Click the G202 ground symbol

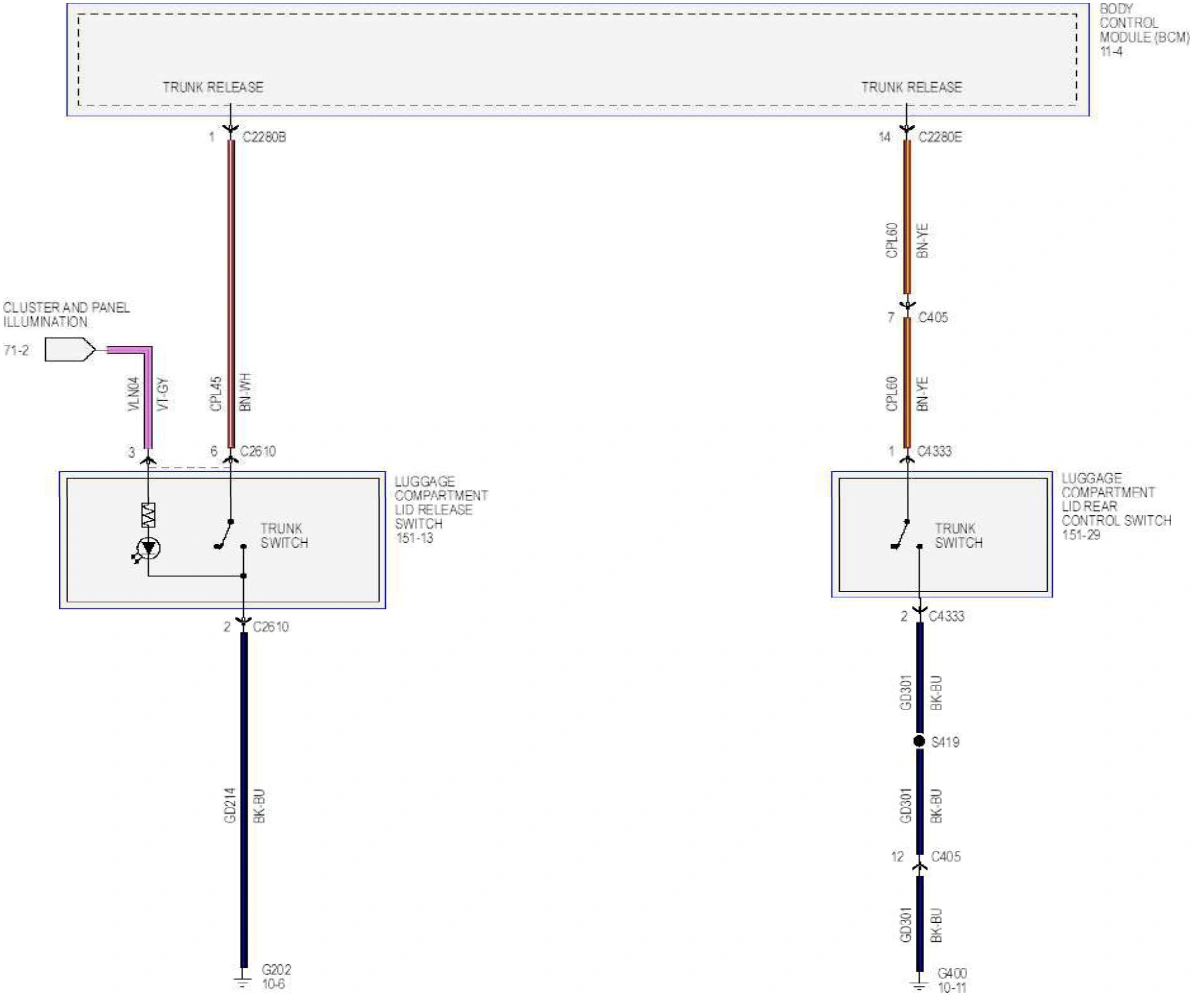(243, 978)
